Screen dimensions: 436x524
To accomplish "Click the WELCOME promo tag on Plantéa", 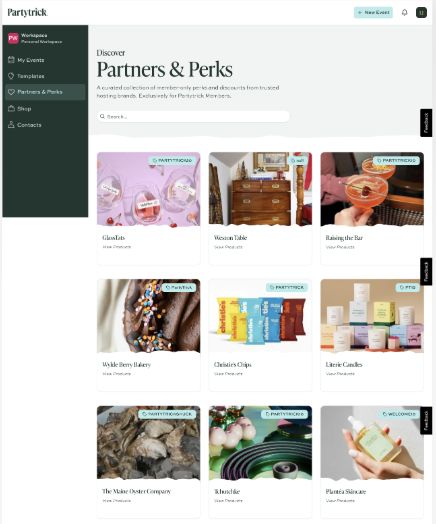I will (399, 414).
